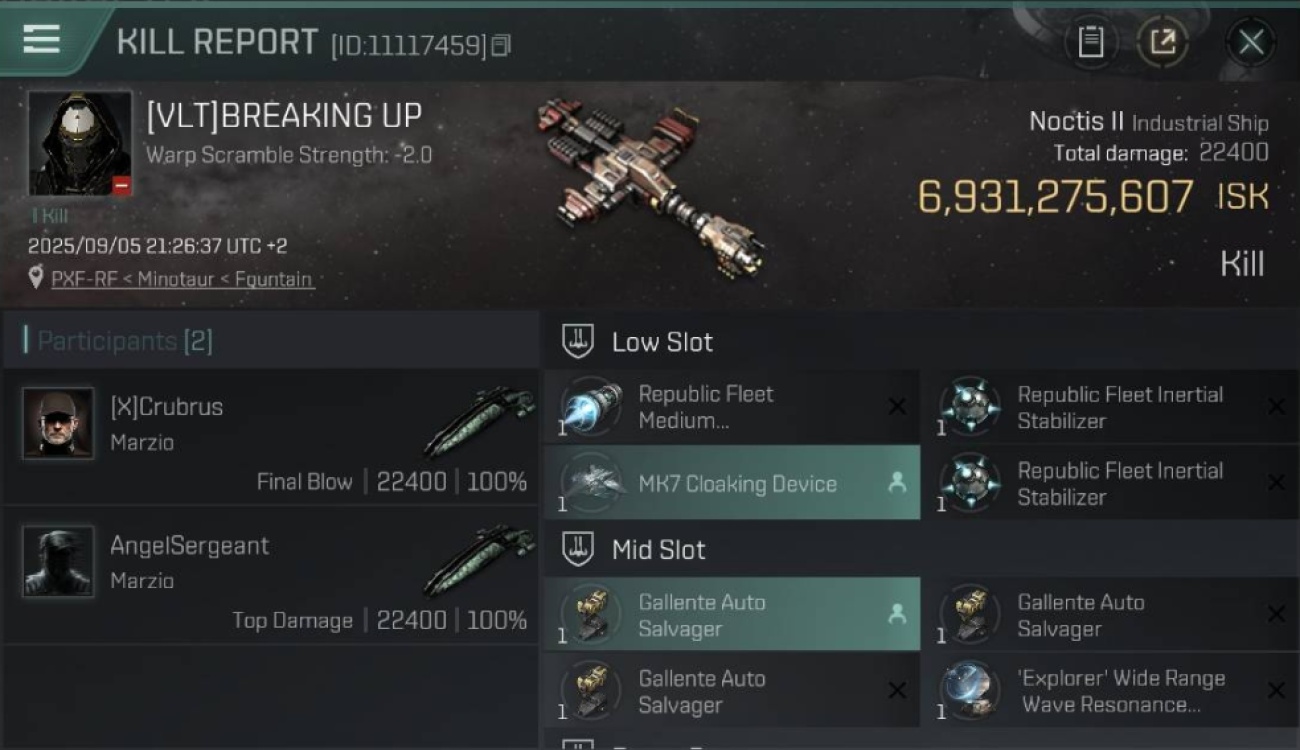Toggle person icon on MK7 Cloaking Device
1300x750 pixels.
pos(897,483)
